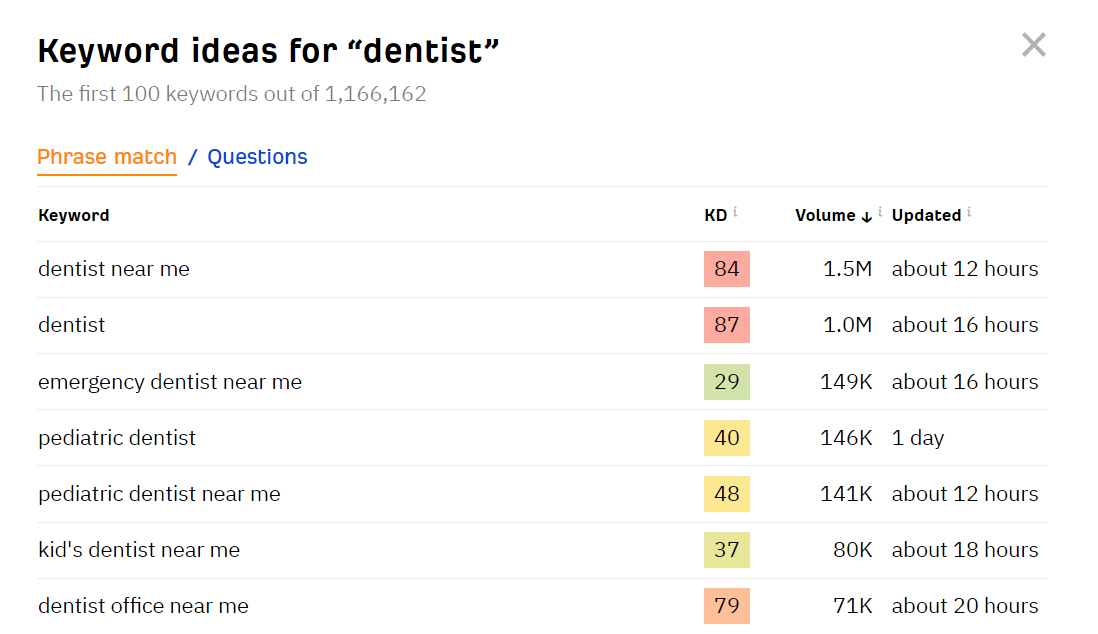Click the yellow KD 40 badge
1098x634 pixels.
click(727, 437)
